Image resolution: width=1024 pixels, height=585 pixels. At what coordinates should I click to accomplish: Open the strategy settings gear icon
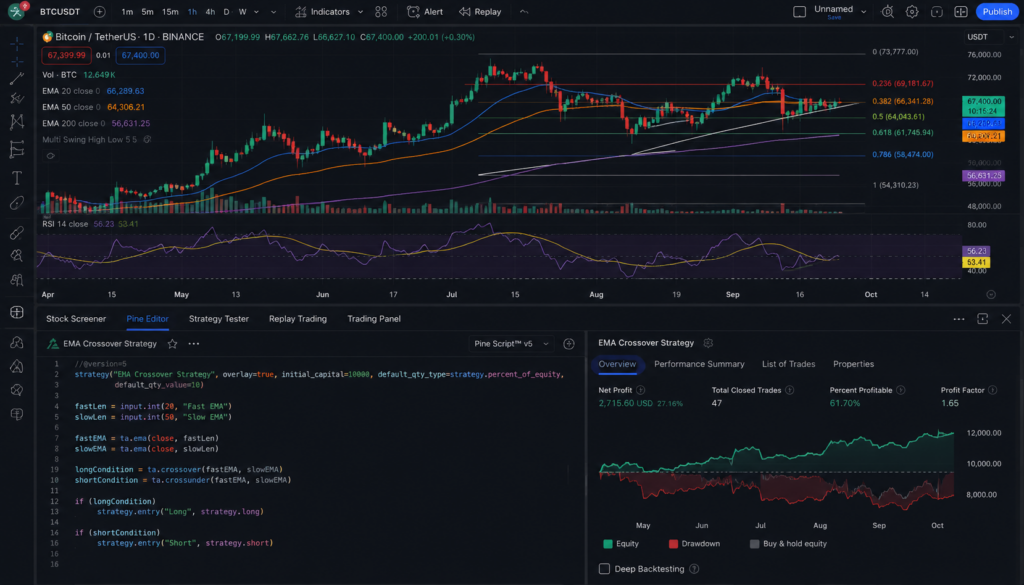coord(709,343)
